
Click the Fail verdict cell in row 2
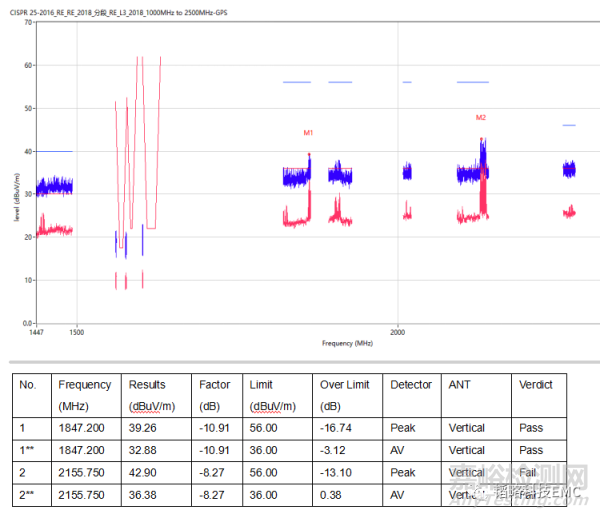click(530, 472)
